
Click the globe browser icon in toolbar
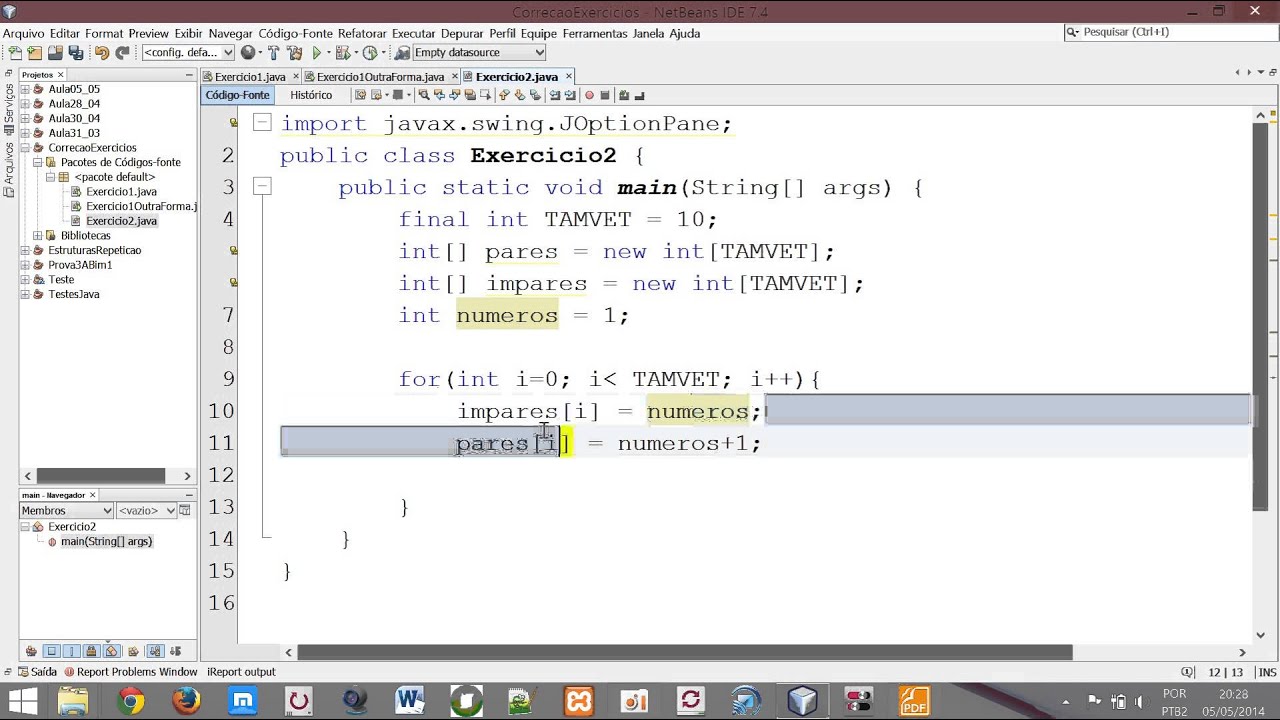click(x=248, y=52)
